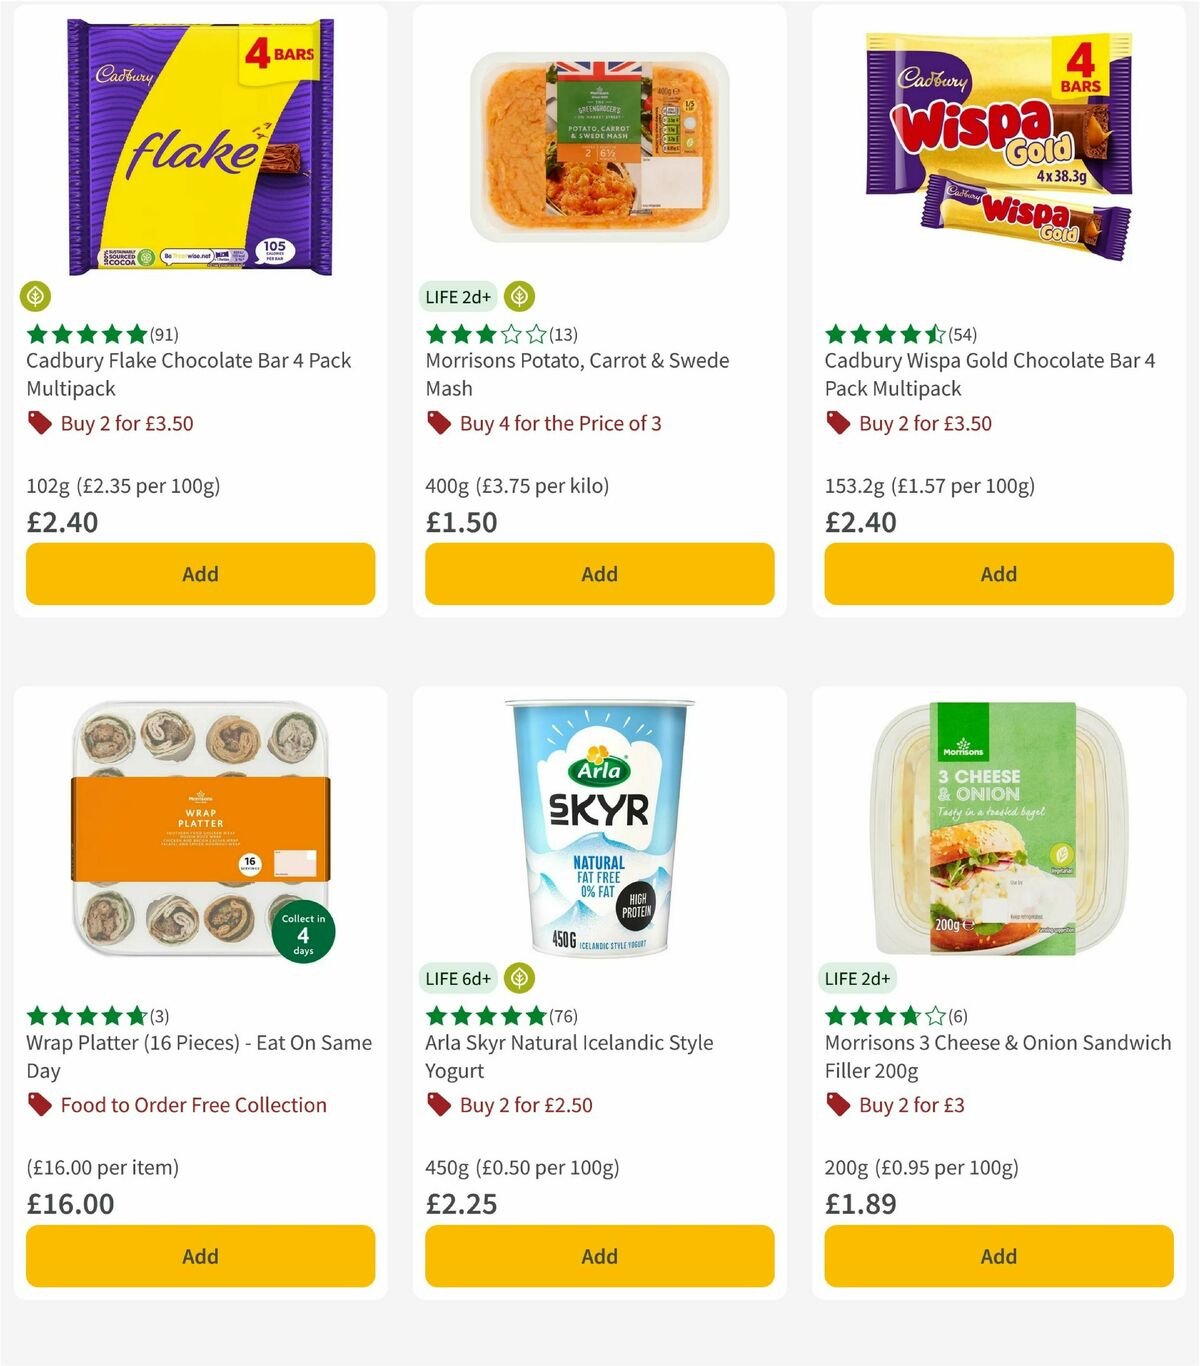Click the star rating for Cadbury Wispa Gold
Image resolution: width=1200 pixels, height=1366 pixels.
click(880, 333)
